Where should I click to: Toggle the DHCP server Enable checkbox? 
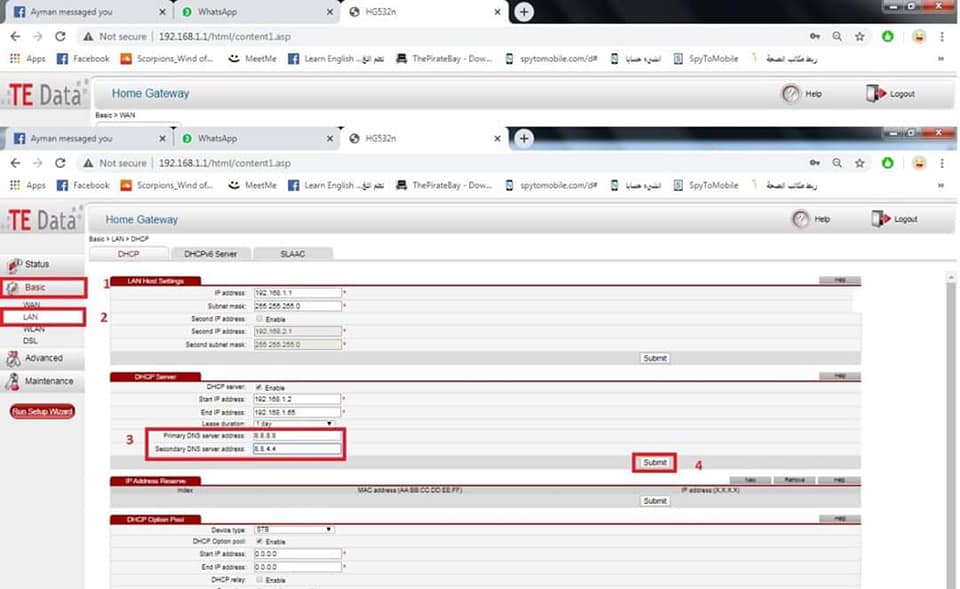click(x=259, y=387)
